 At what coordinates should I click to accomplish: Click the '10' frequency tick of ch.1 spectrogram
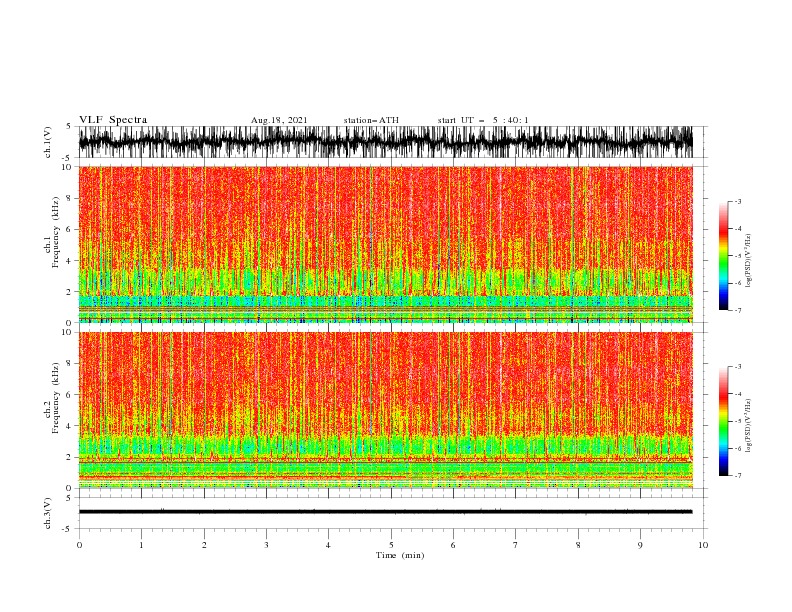click(x=68, y=167)
